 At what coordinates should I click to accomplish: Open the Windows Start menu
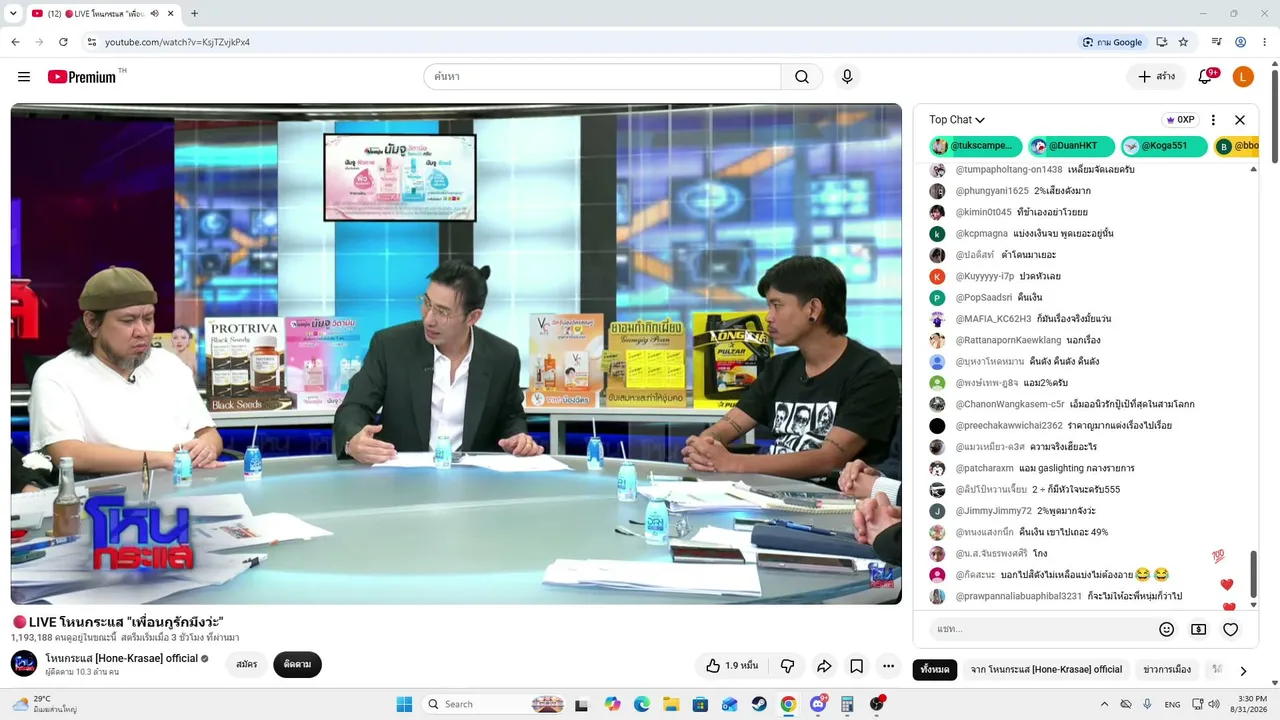click(404, 704)
